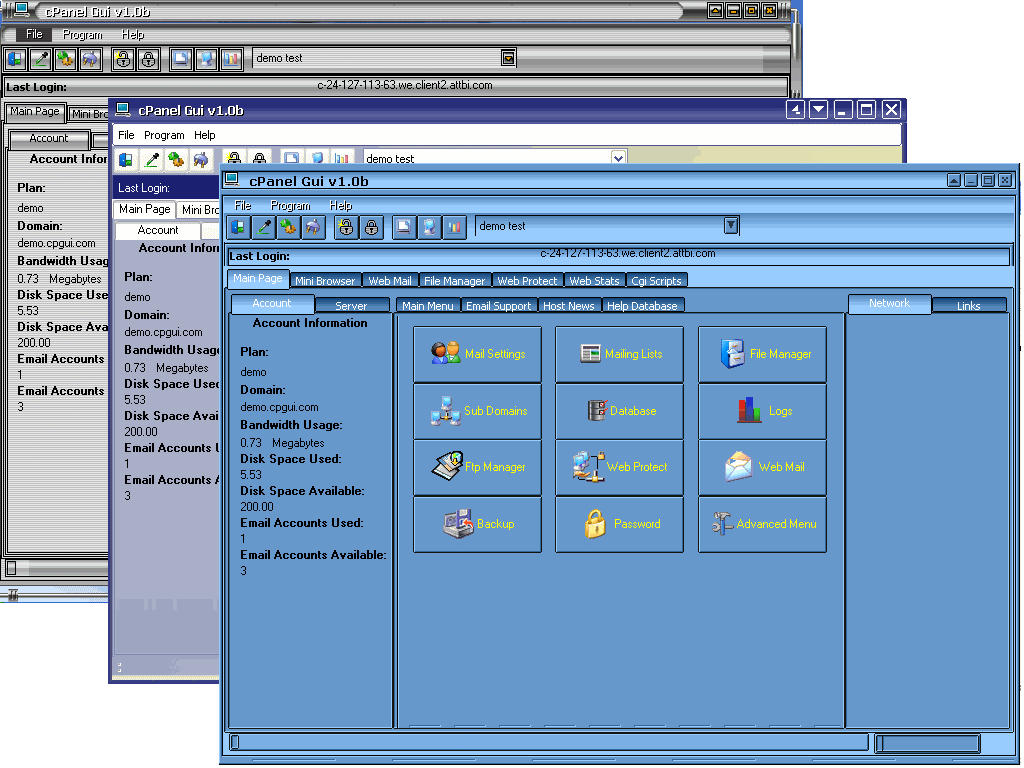The height and width of the screenshot is (768, 1024).
Task: Switch to the Cgi Scripts tab
Action: coord(656,281)
